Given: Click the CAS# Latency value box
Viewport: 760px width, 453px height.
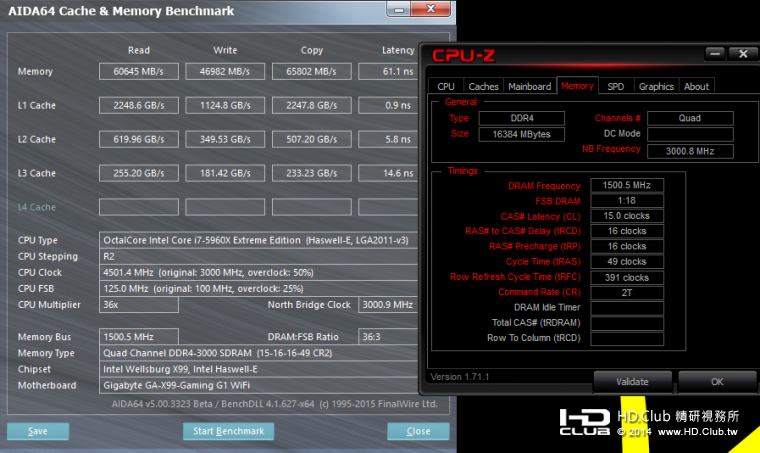Looking at the screenshot, I should [626, 215].
